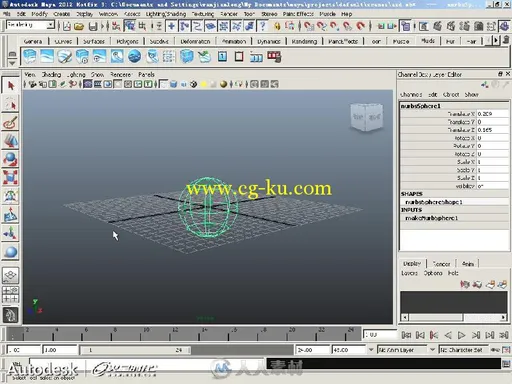The height and width of the screenshot is (384, 512).
Task: Click the current frame input field
Action: pyautogui.click(x=380, y=334)
